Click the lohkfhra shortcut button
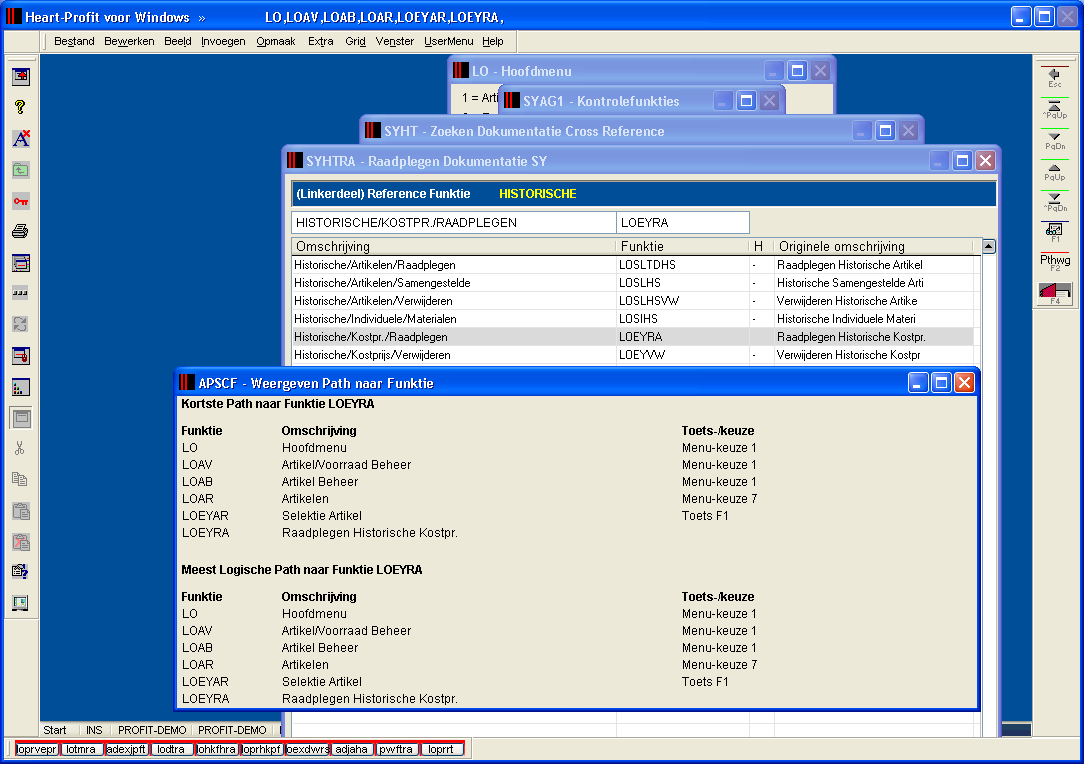Image resolution: width=1084 pixels, height=764 pixels. (x=216, y=749)
